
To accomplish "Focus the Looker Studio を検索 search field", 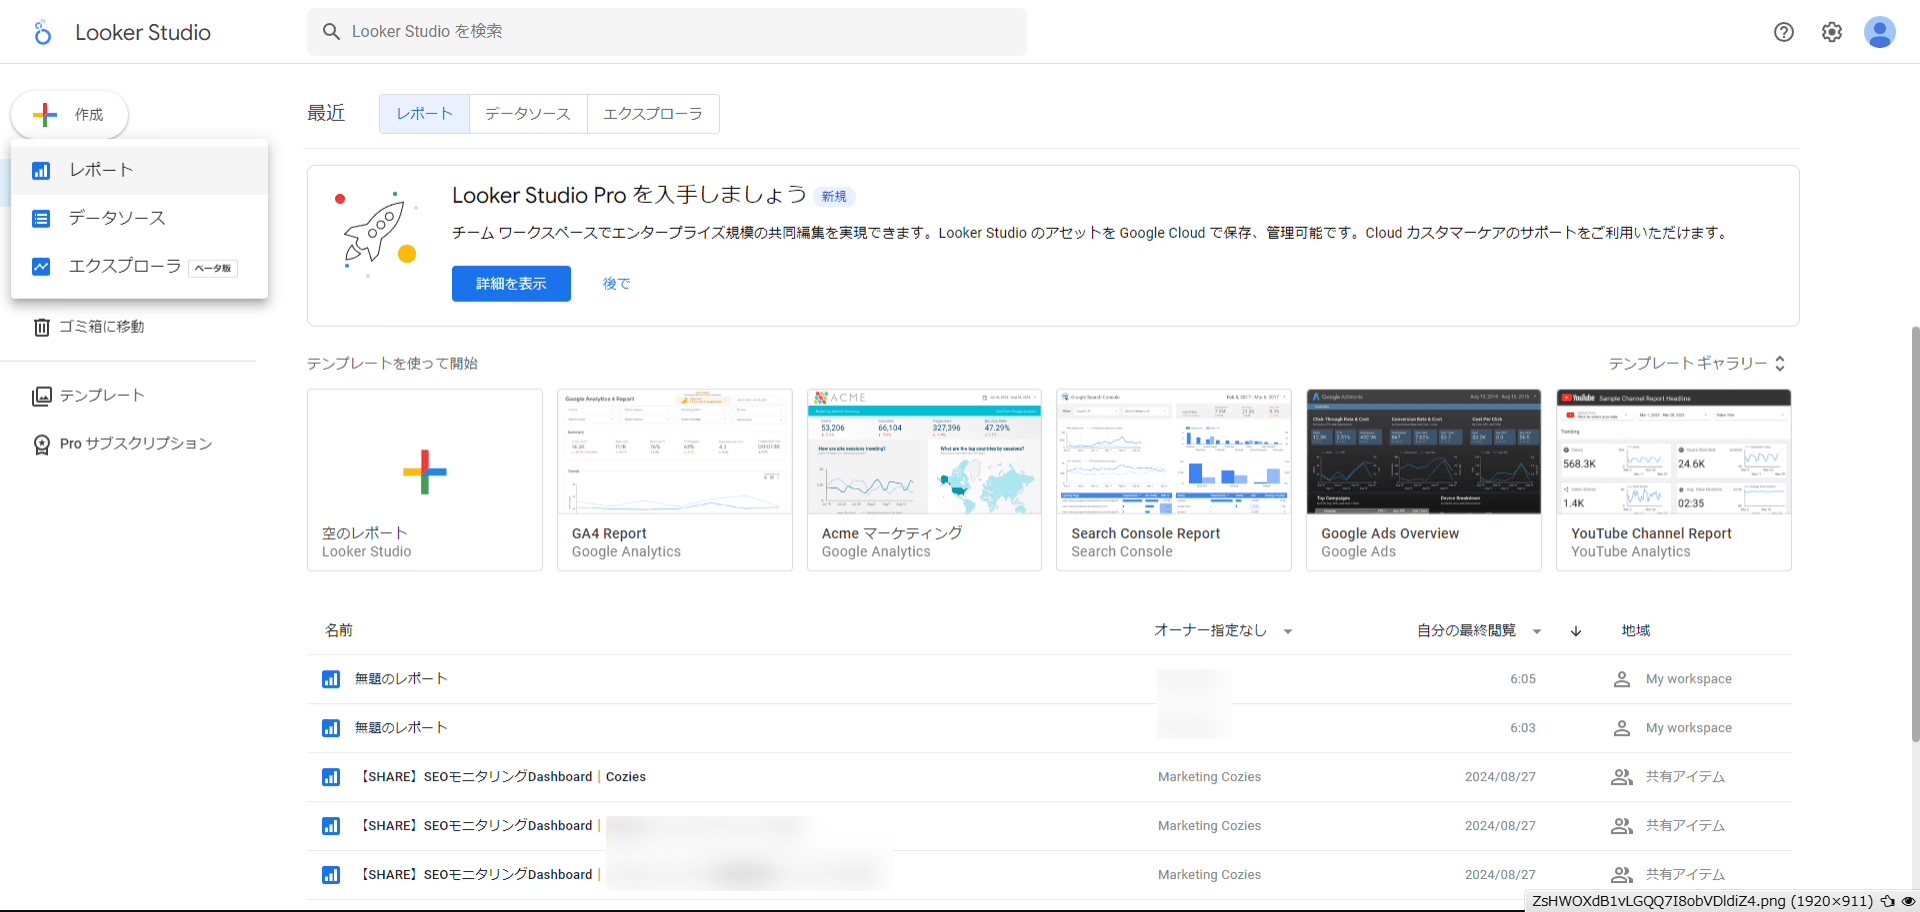I will [x=667, y=32].
